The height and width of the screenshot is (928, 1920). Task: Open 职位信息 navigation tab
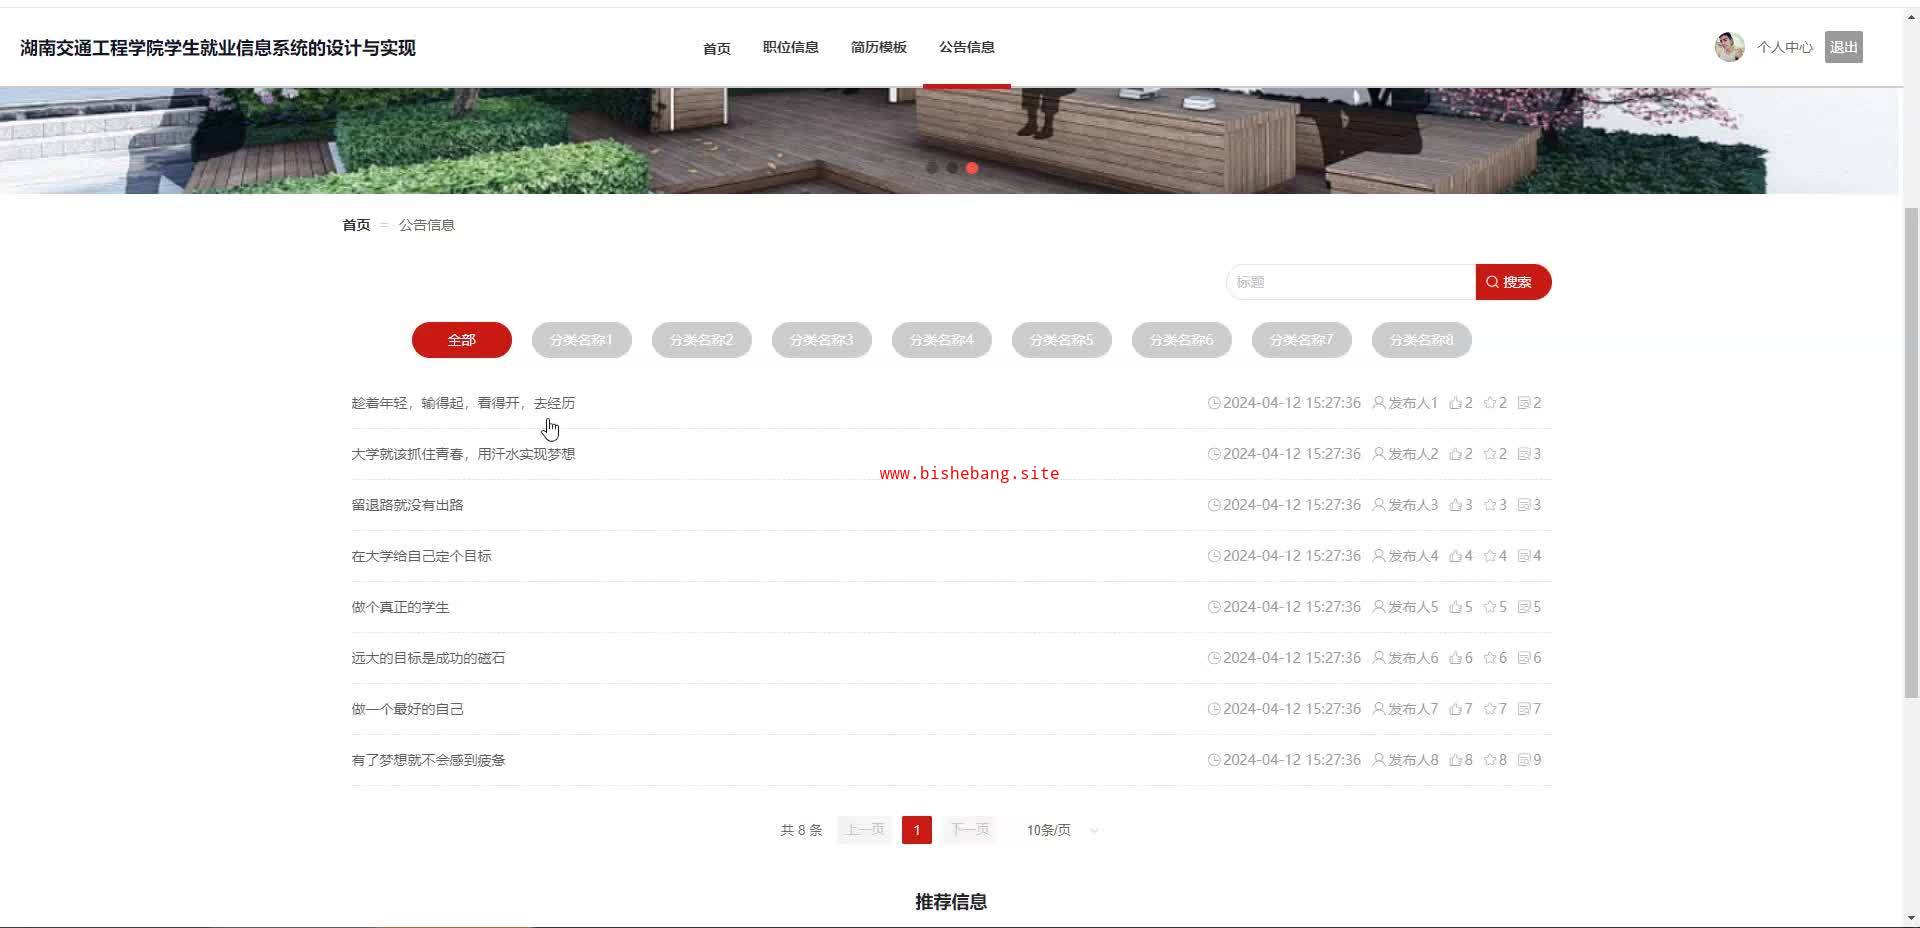pos(791,47)
